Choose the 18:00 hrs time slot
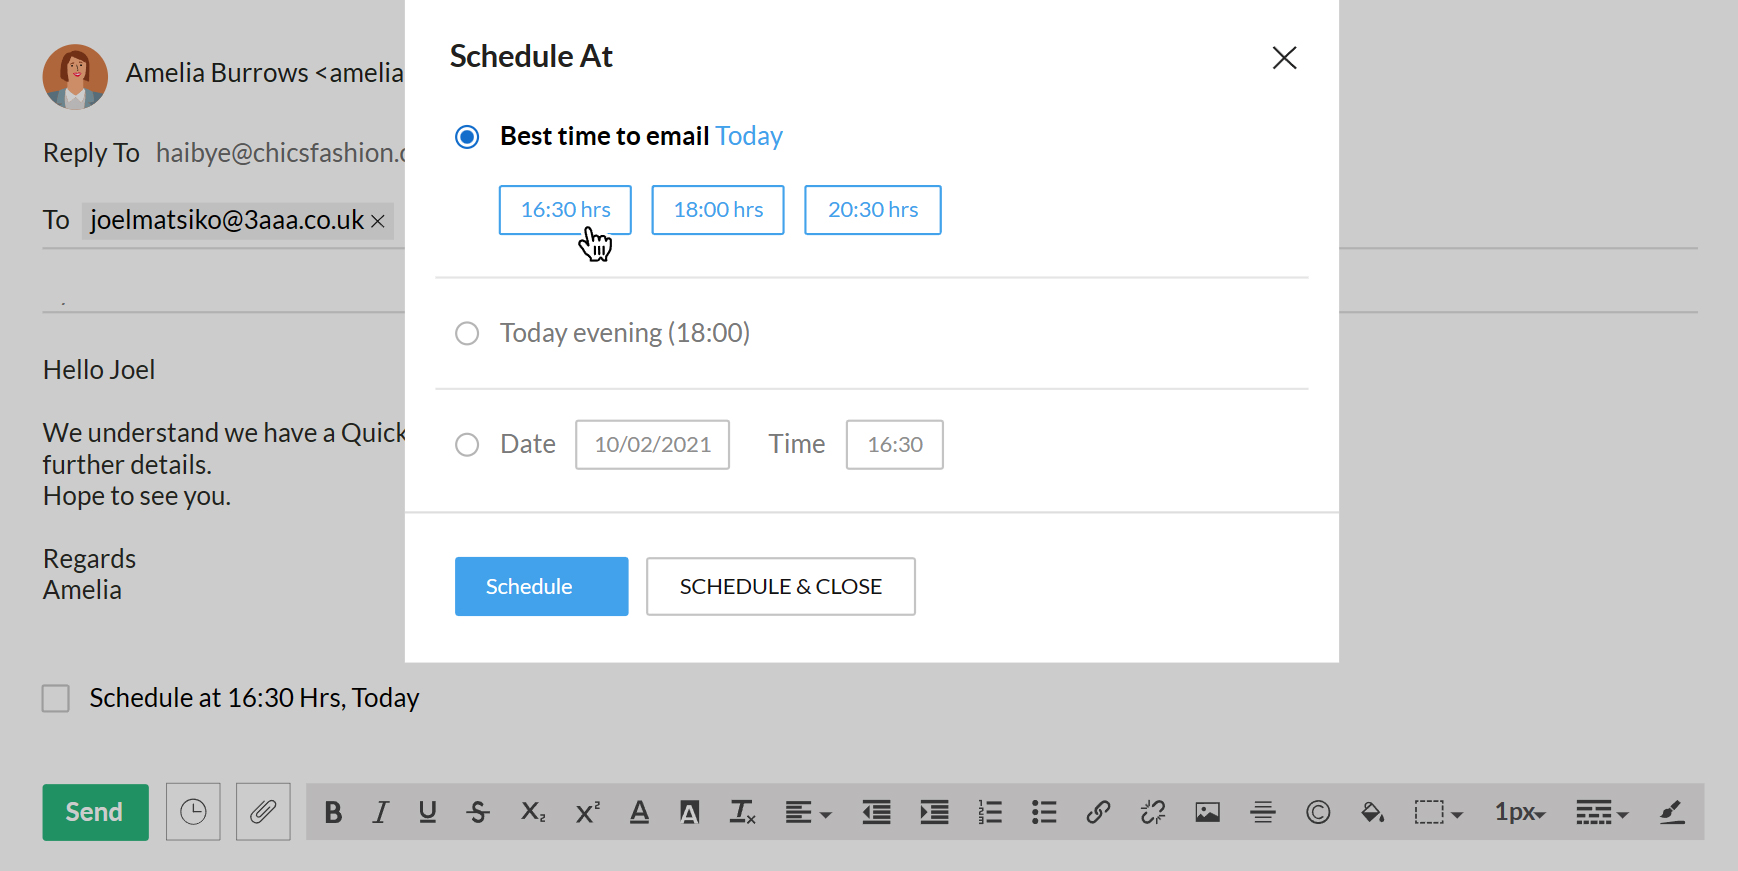This screenshot has height=871, width=1738. click(x=718, y=210)
